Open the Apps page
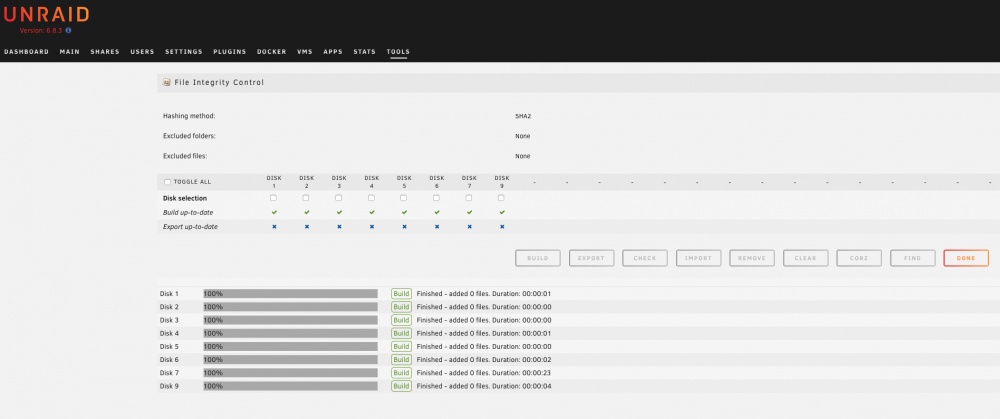The image size is (1000, 419). [x=333, y=52]
